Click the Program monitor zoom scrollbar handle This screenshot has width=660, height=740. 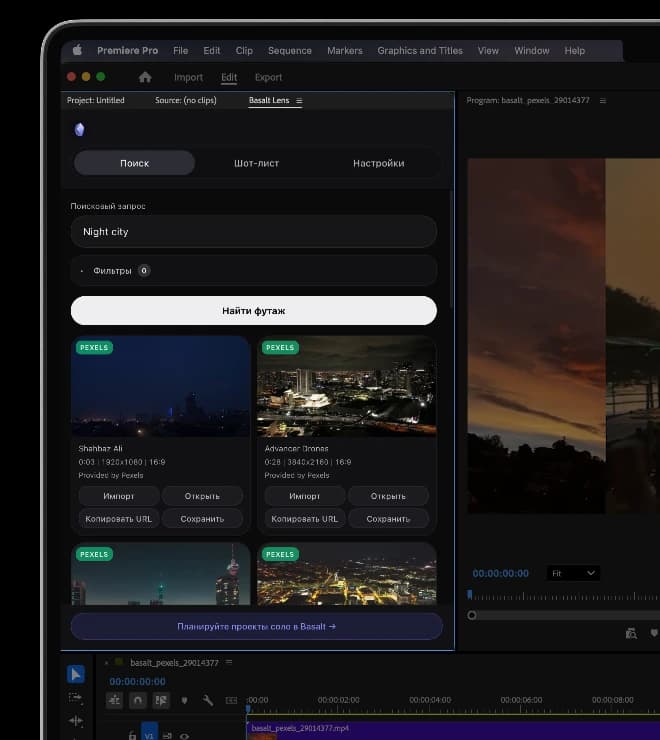click(472, 615)
